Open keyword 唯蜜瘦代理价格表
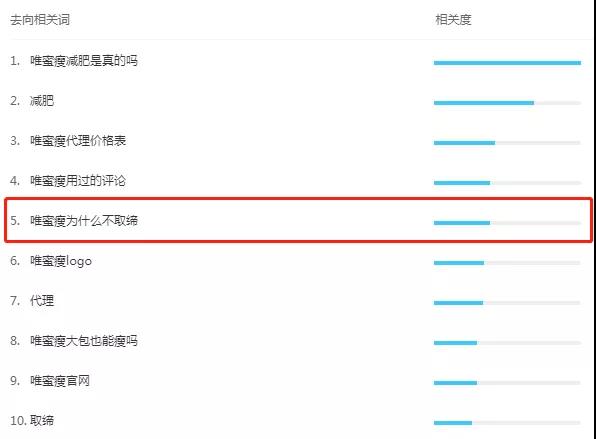 tap(78, 141)
